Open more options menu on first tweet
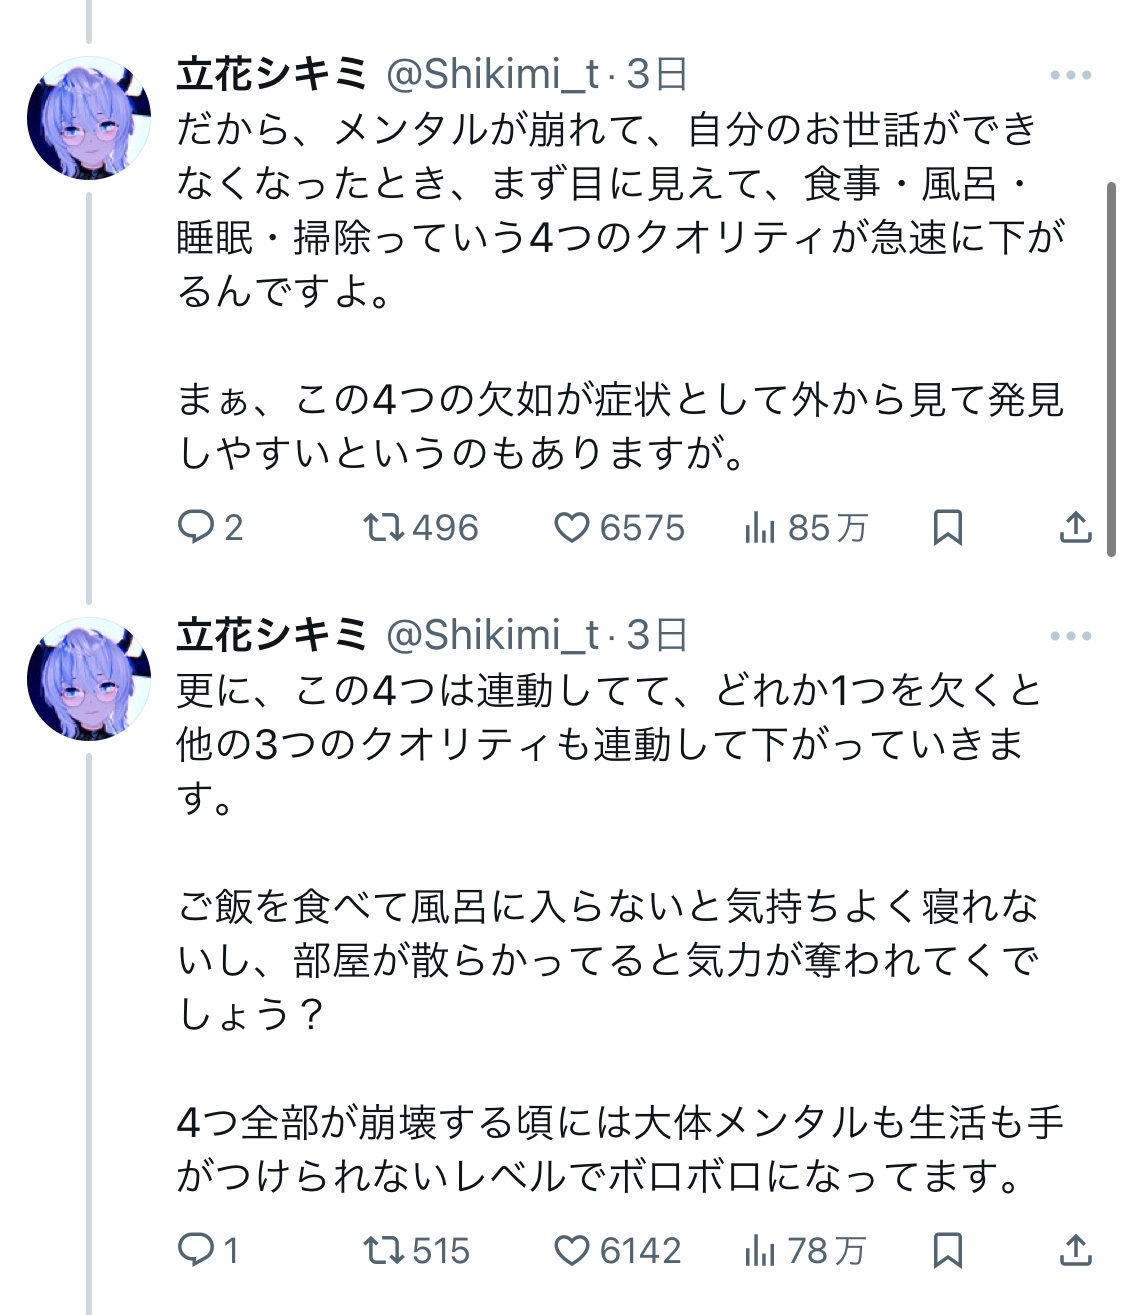Image resolution: width=1125 pixels, height=1315 pixels. pos(1071,75)
